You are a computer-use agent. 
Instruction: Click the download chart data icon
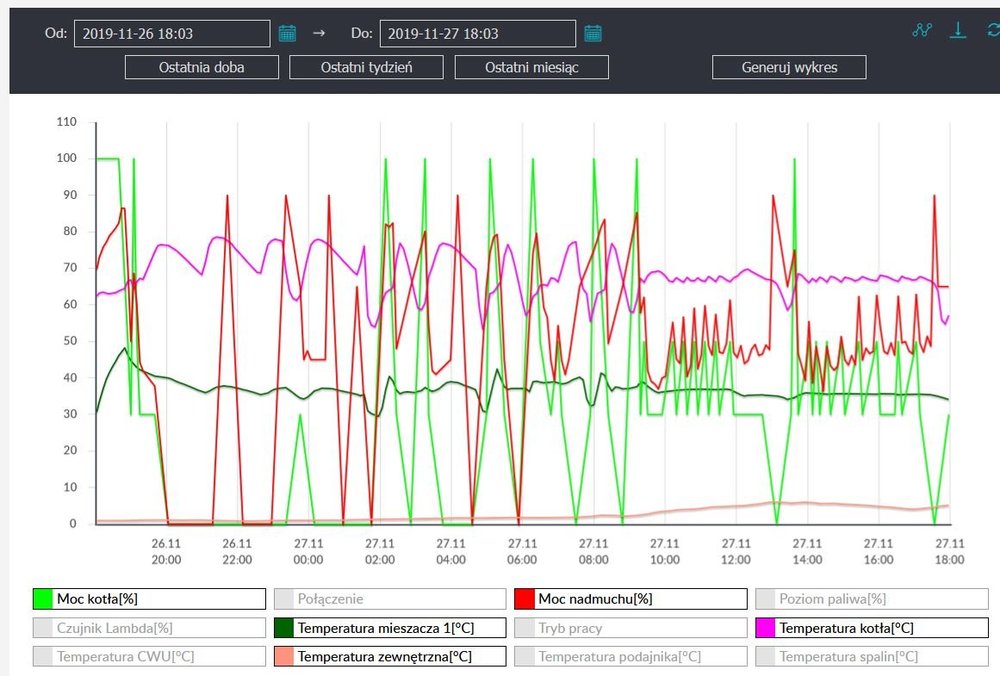(958, 30)
